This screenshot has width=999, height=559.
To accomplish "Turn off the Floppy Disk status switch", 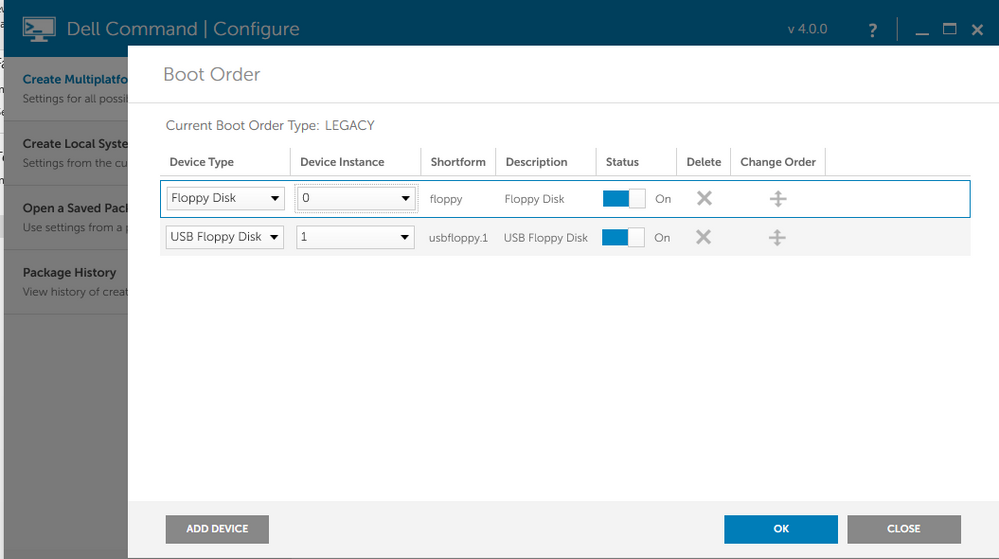I will [x=624, y=198].
